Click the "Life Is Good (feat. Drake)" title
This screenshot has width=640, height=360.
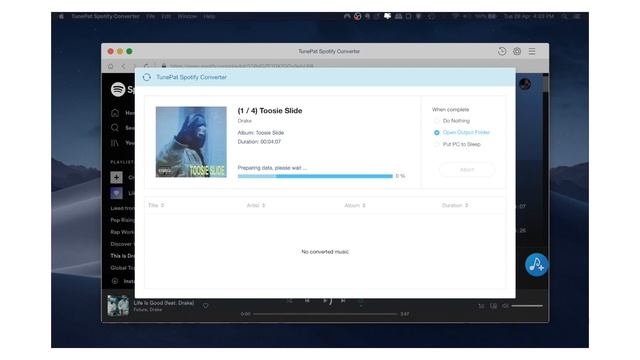tap(164, 303)
